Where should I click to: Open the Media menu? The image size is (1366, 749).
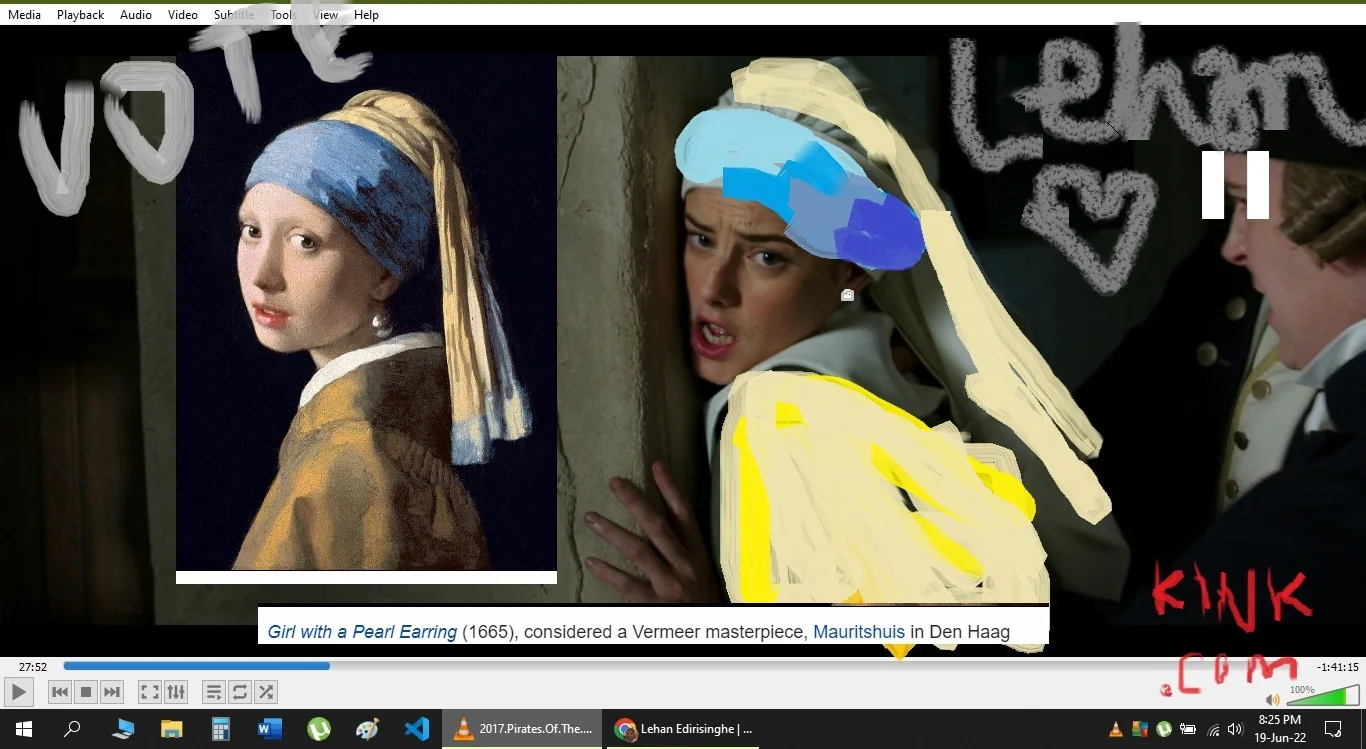tap(24, 15)
